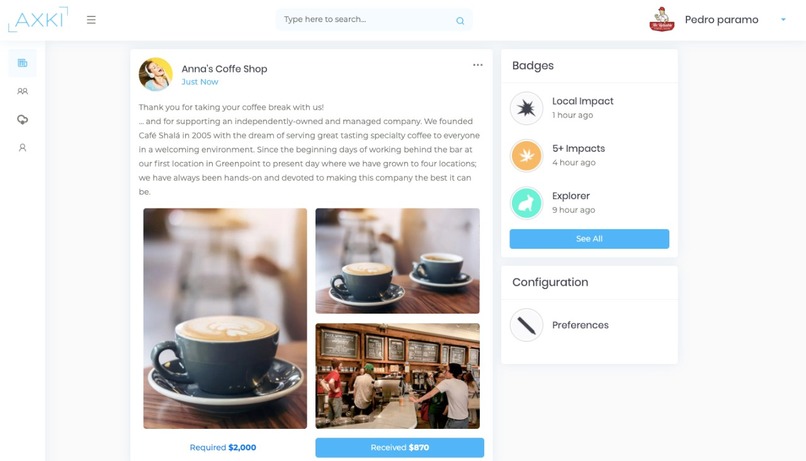Screen dimensions: 806x461
Task: Open the groups people sidebar icon
Action: (x=22, y=91)
